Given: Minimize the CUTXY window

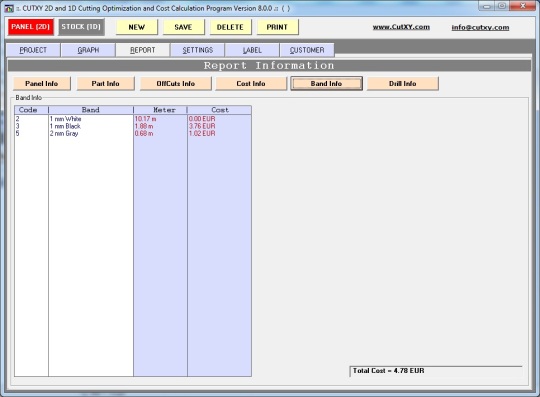Looking at the screenshot, I should [x=486, y=6].
